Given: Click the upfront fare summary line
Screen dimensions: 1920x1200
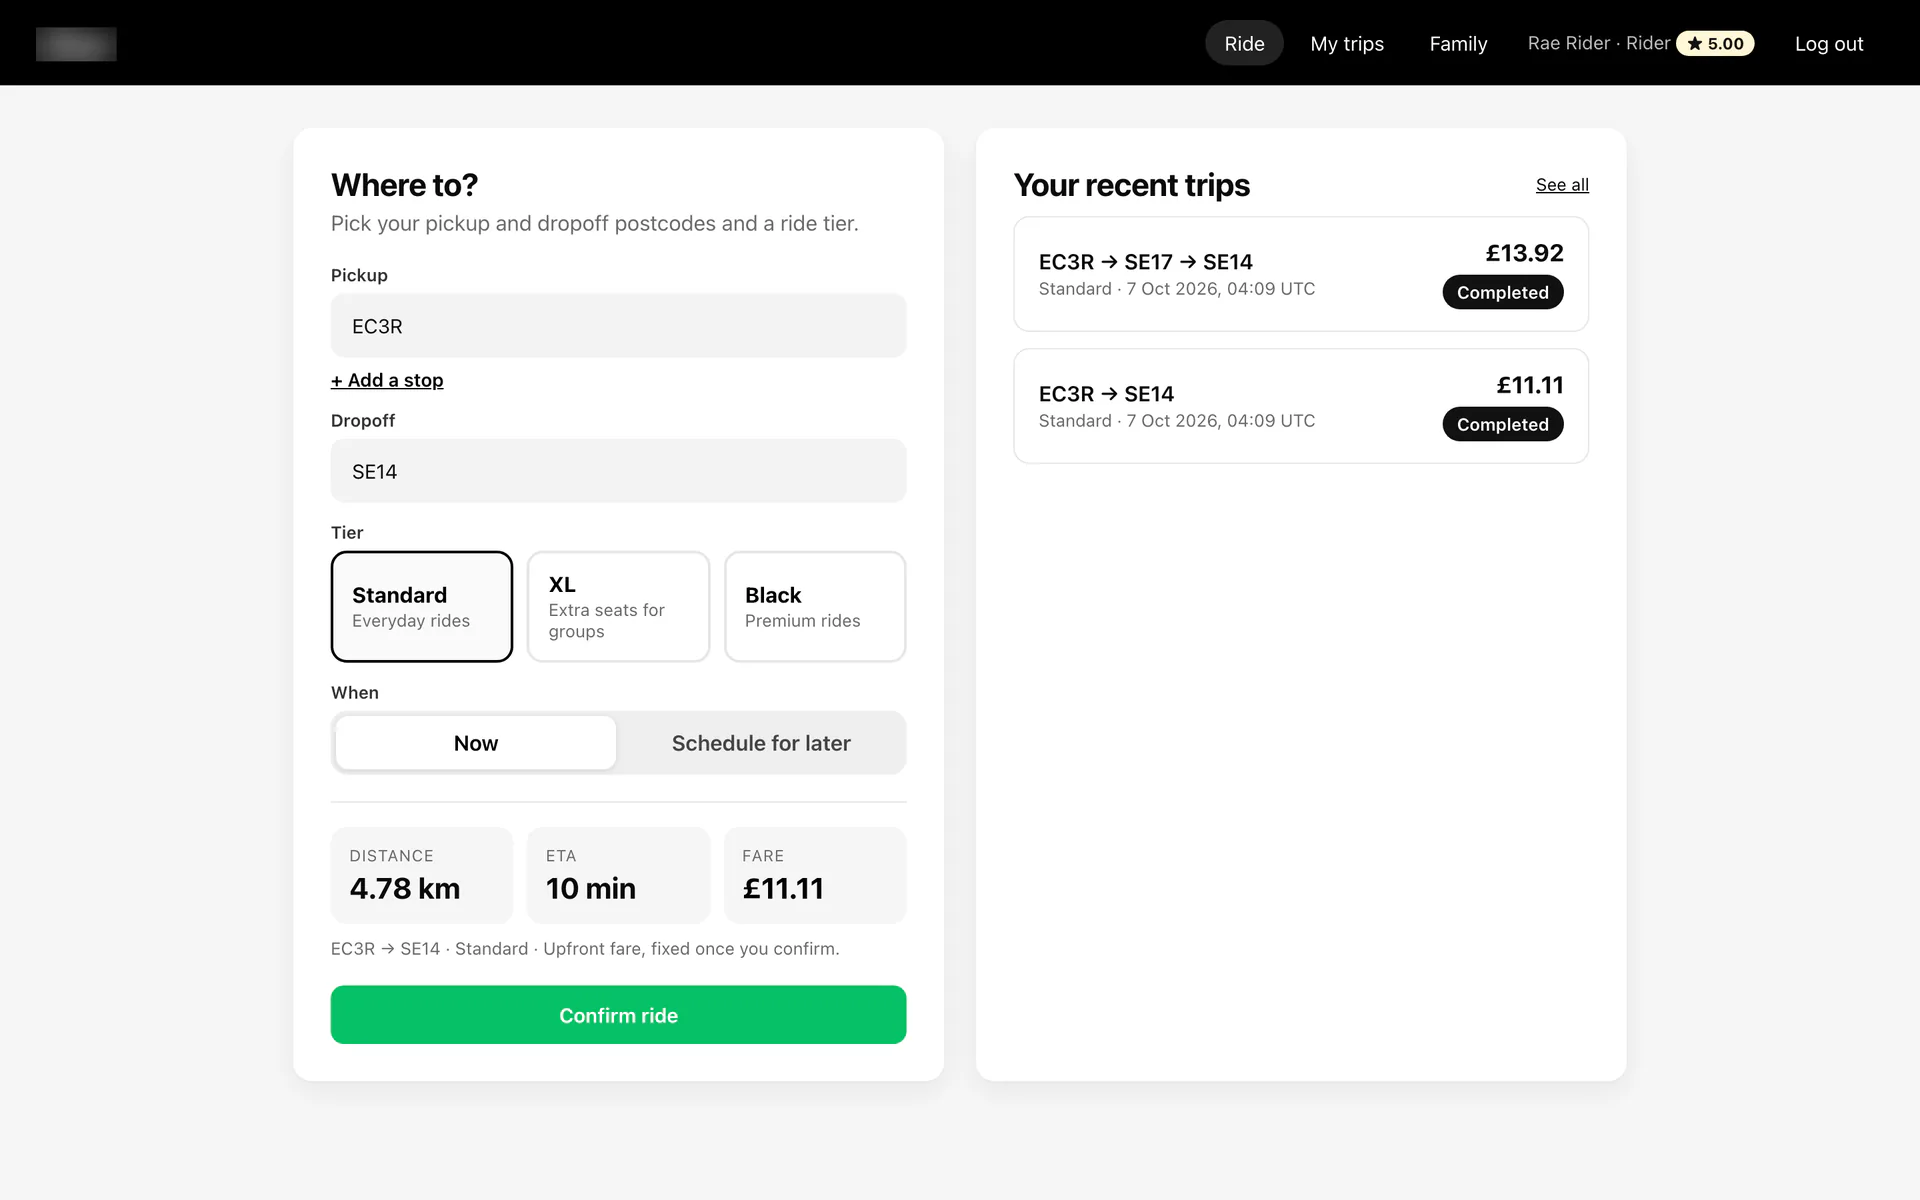Looking at the screenshot, I should point(585,949).
